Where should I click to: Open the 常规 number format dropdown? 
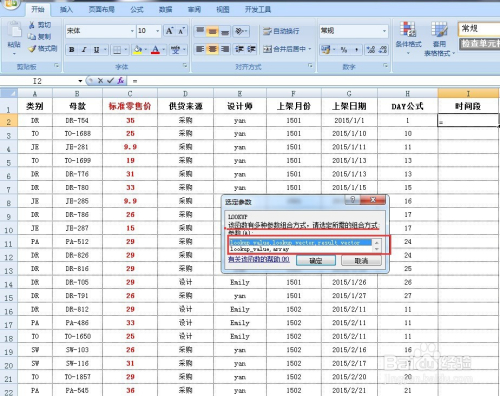click(384, 31)
